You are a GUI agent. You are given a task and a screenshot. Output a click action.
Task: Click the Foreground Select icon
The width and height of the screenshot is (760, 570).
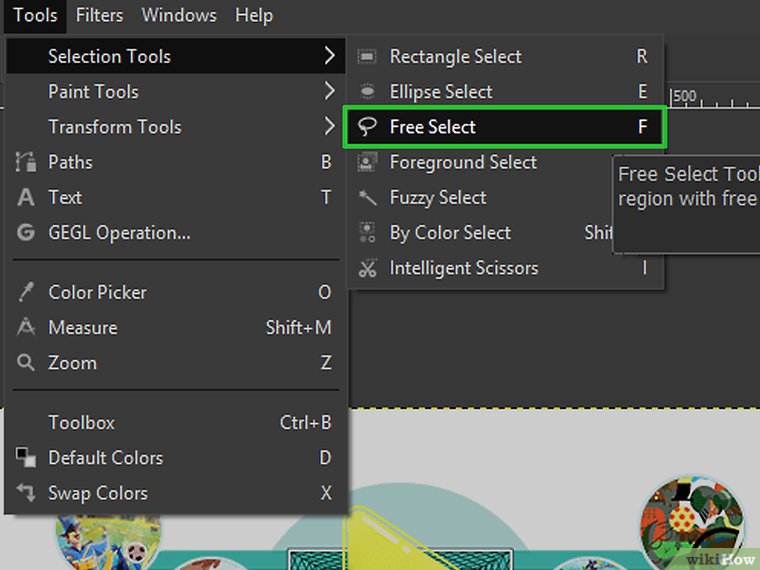tap(367, 162)
